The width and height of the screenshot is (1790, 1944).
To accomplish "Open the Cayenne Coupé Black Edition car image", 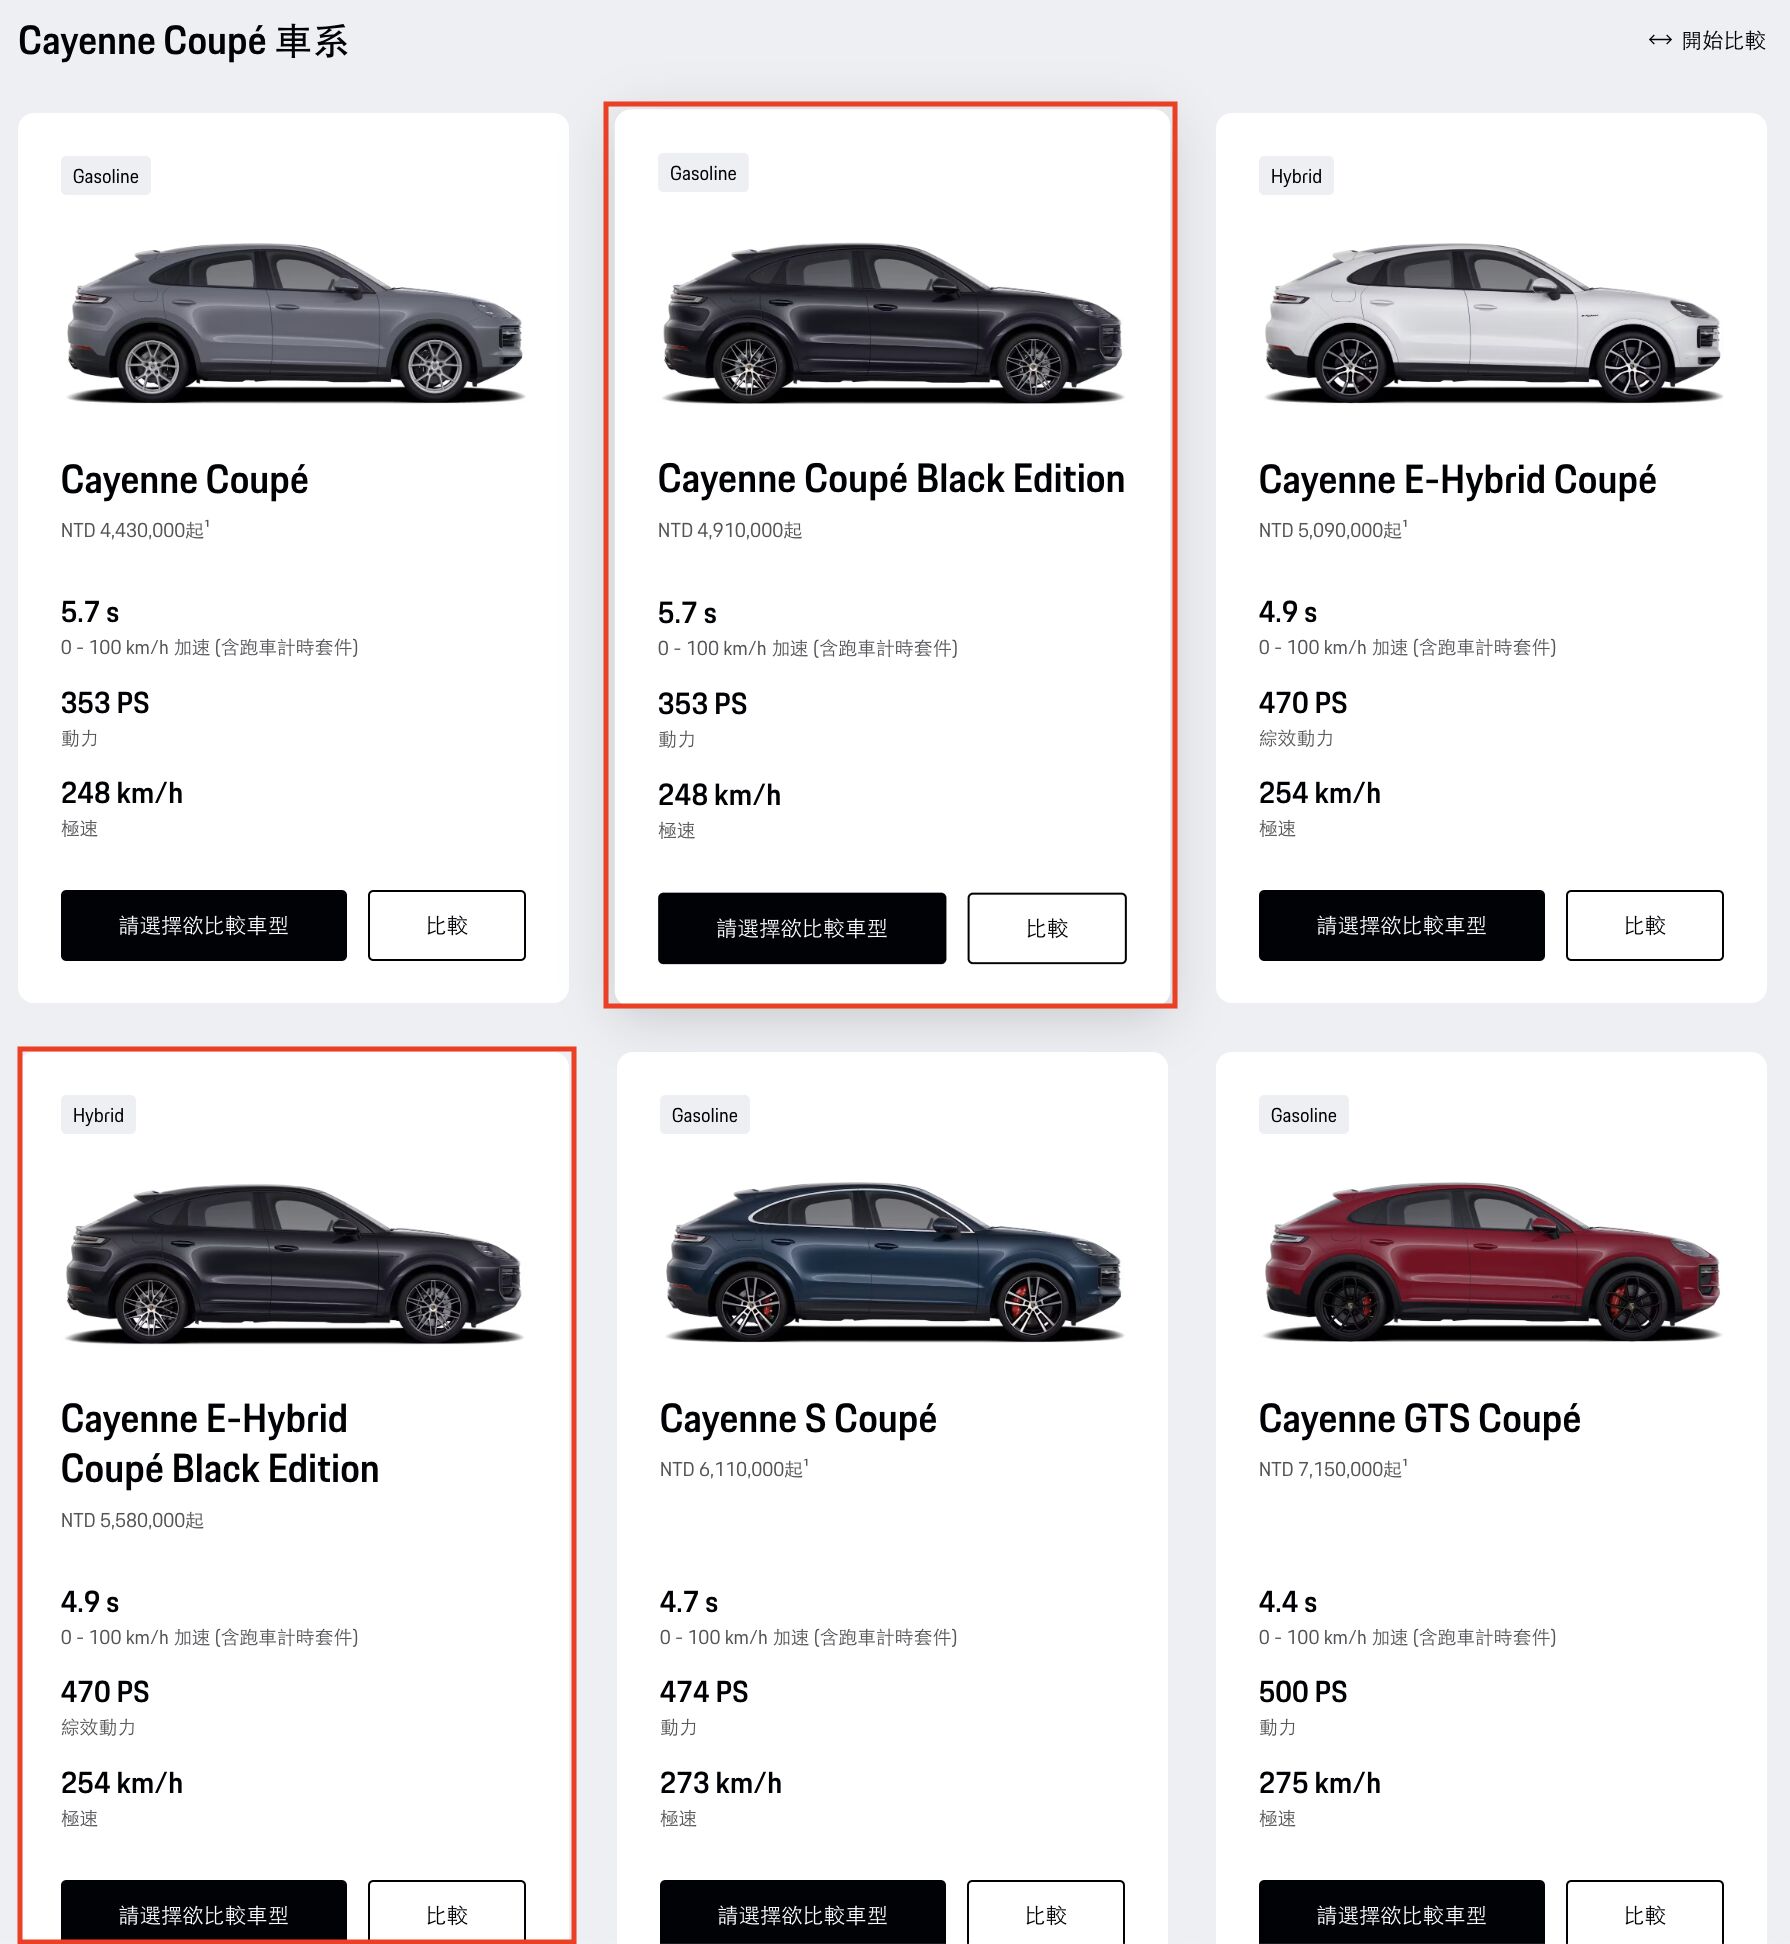I will pyautogui.click(x=891, y=322).
